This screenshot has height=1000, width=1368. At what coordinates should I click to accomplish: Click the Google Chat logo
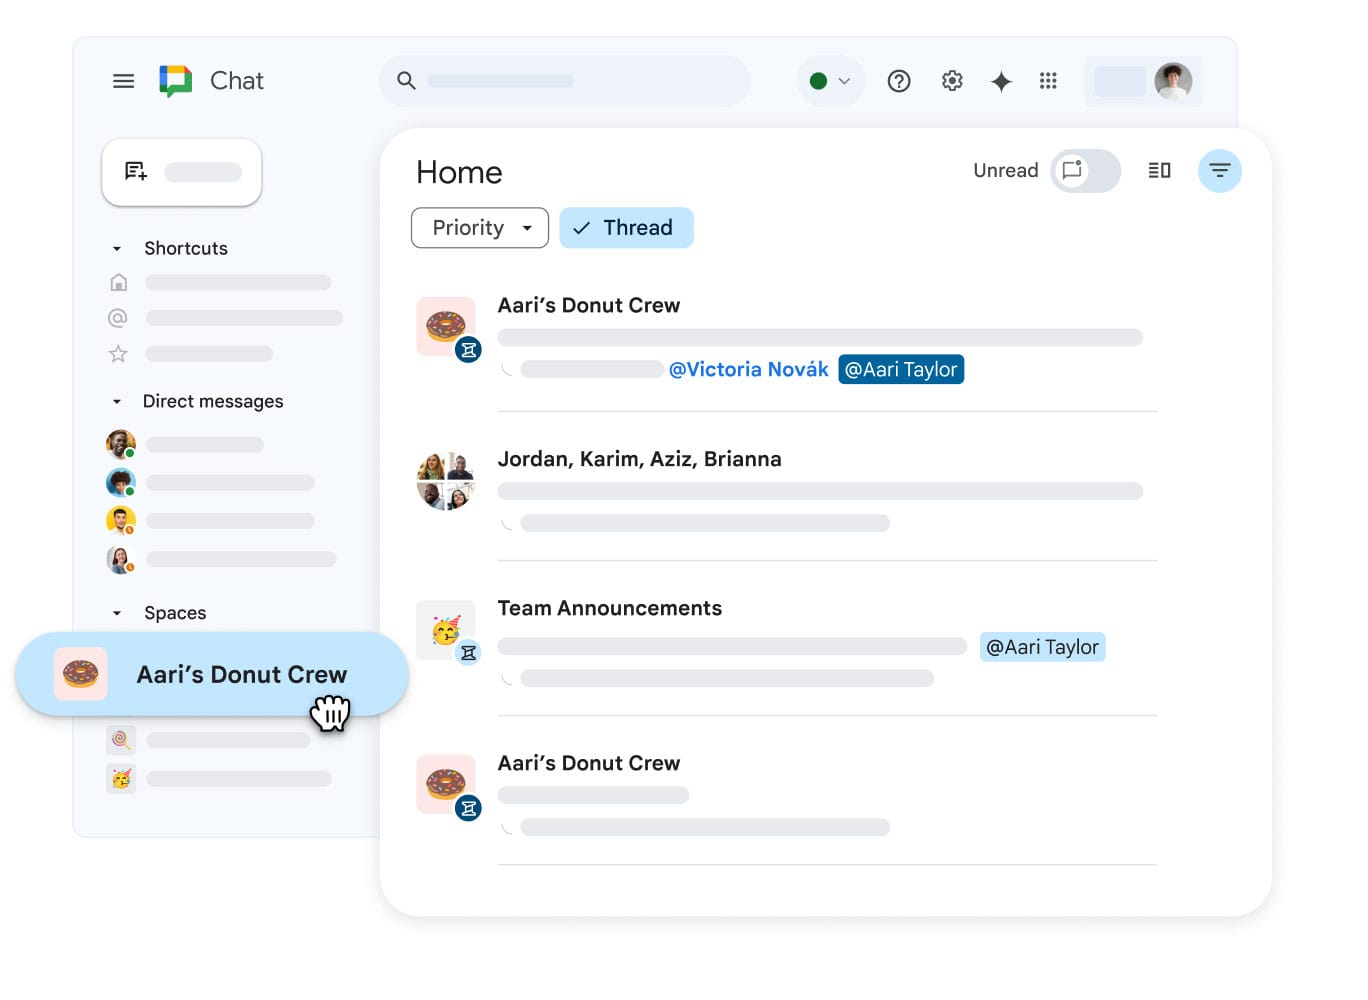pos(176,81)
